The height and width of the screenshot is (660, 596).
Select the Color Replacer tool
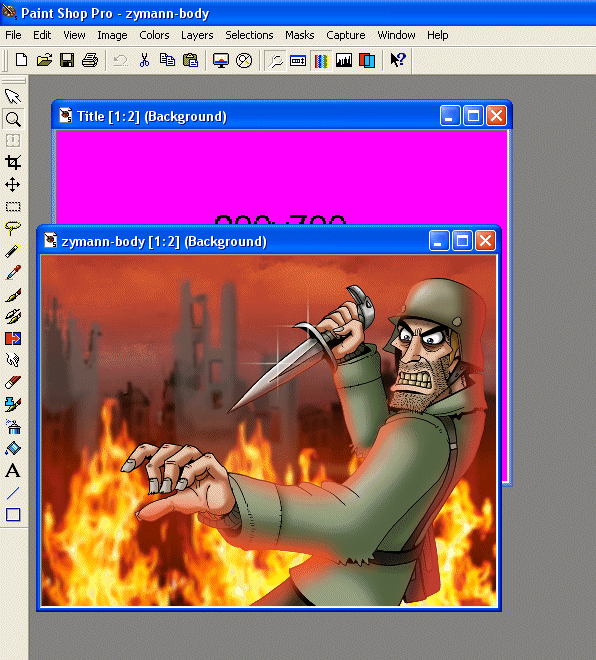point(13,338)
